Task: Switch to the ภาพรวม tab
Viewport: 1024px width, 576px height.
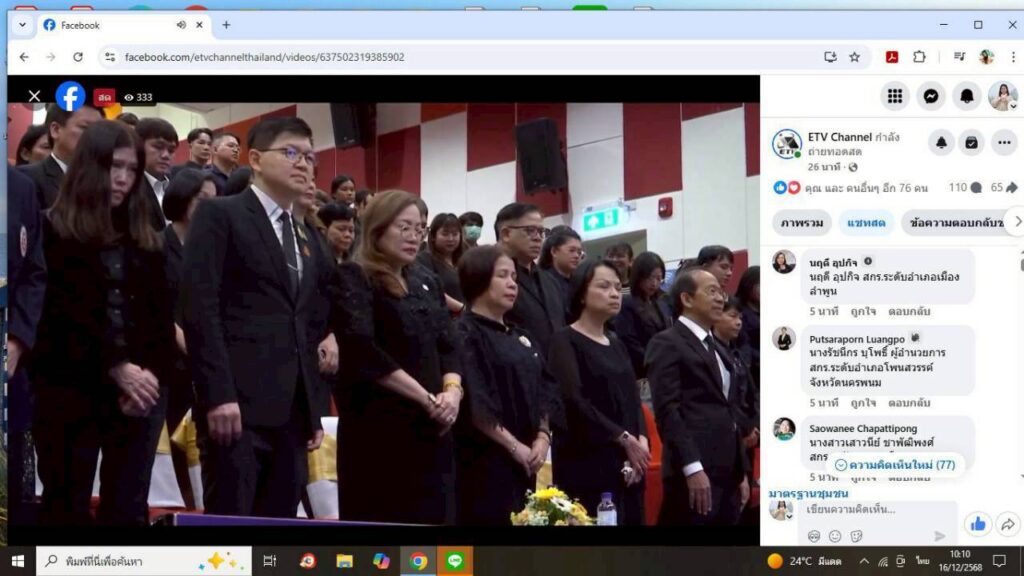Action: [x=802, y=221]
